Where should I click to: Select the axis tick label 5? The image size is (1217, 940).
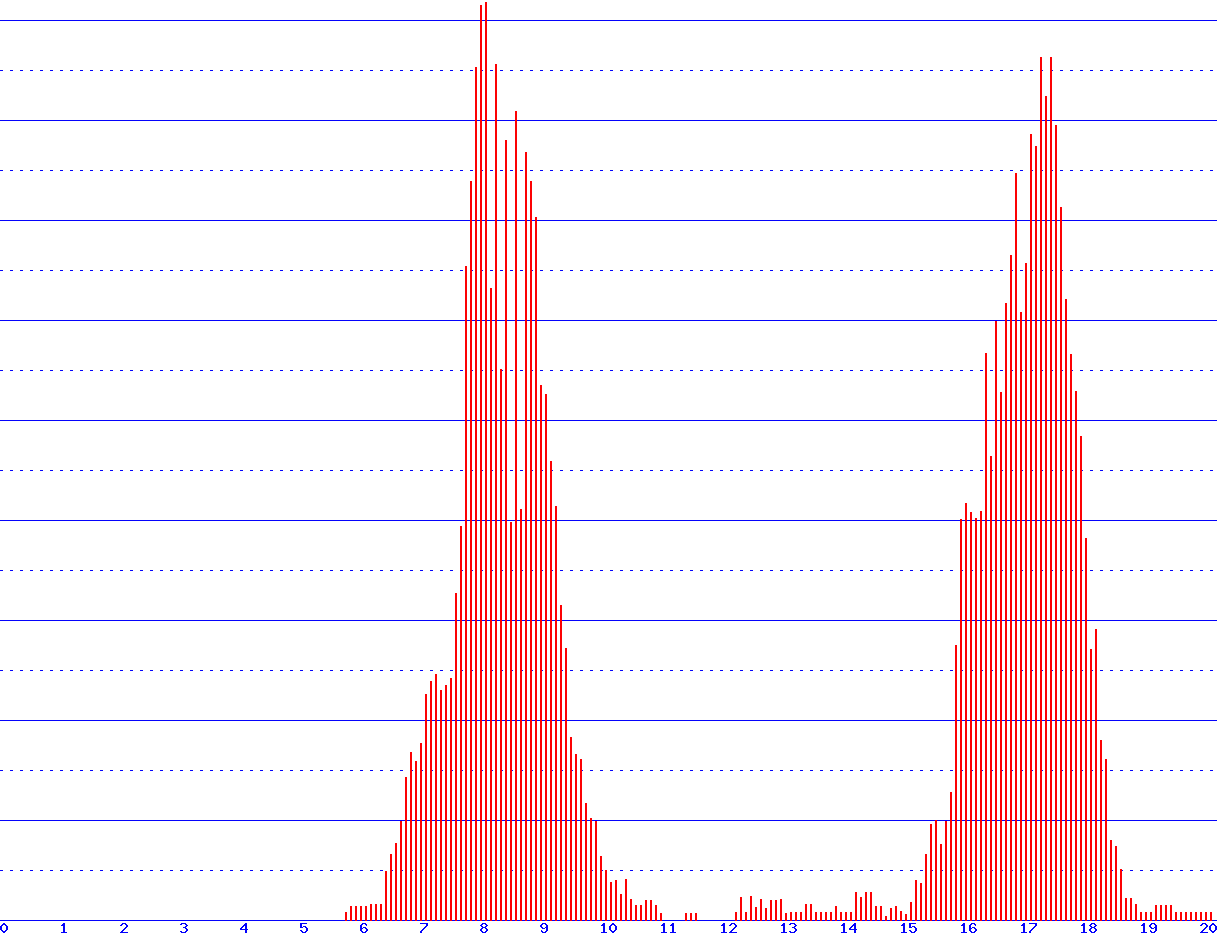coord(304,929)
